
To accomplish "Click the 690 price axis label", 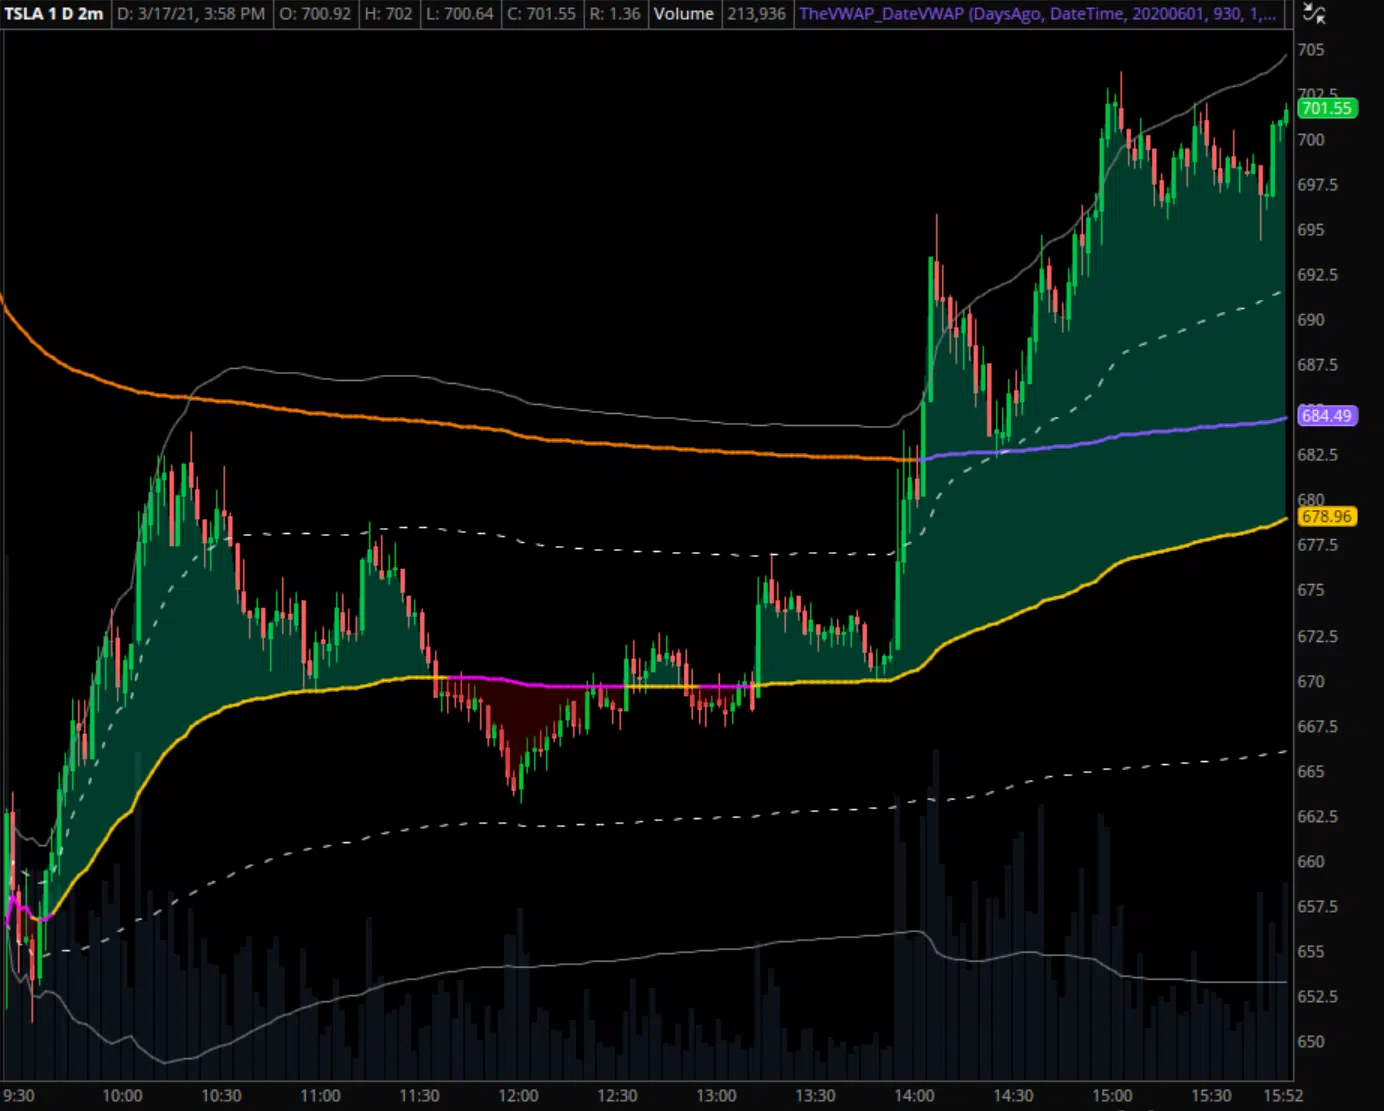I will click(1310, 320).
